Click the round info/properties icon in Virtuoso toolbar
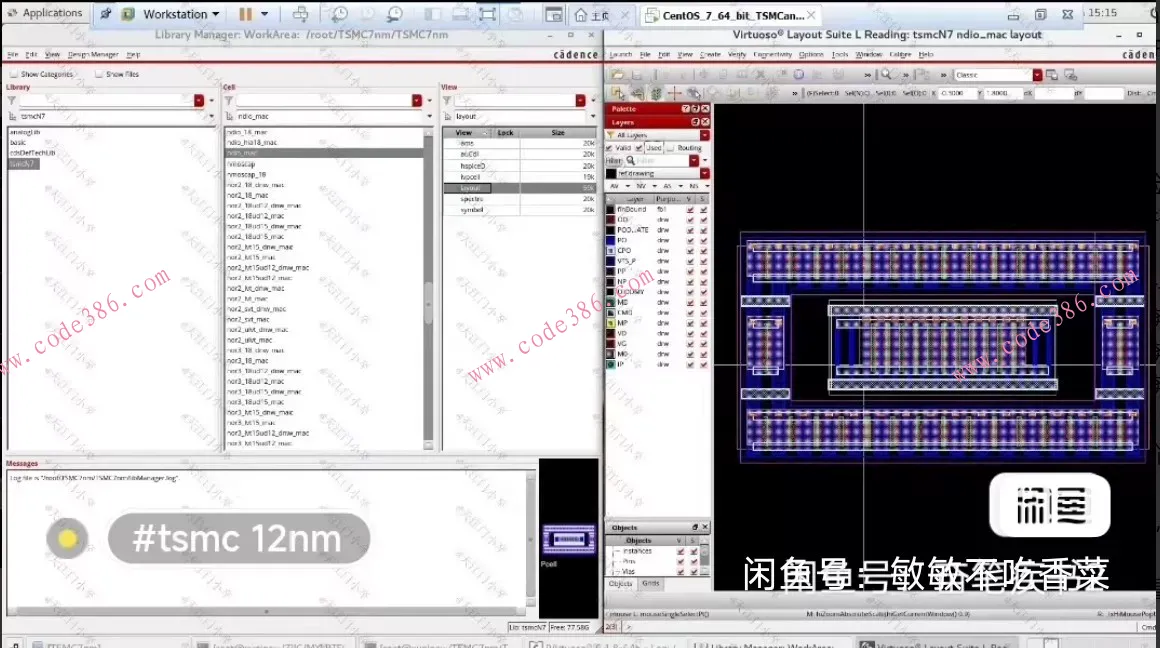The height and width of the screenshot is (648, 1160). [799, 75]
